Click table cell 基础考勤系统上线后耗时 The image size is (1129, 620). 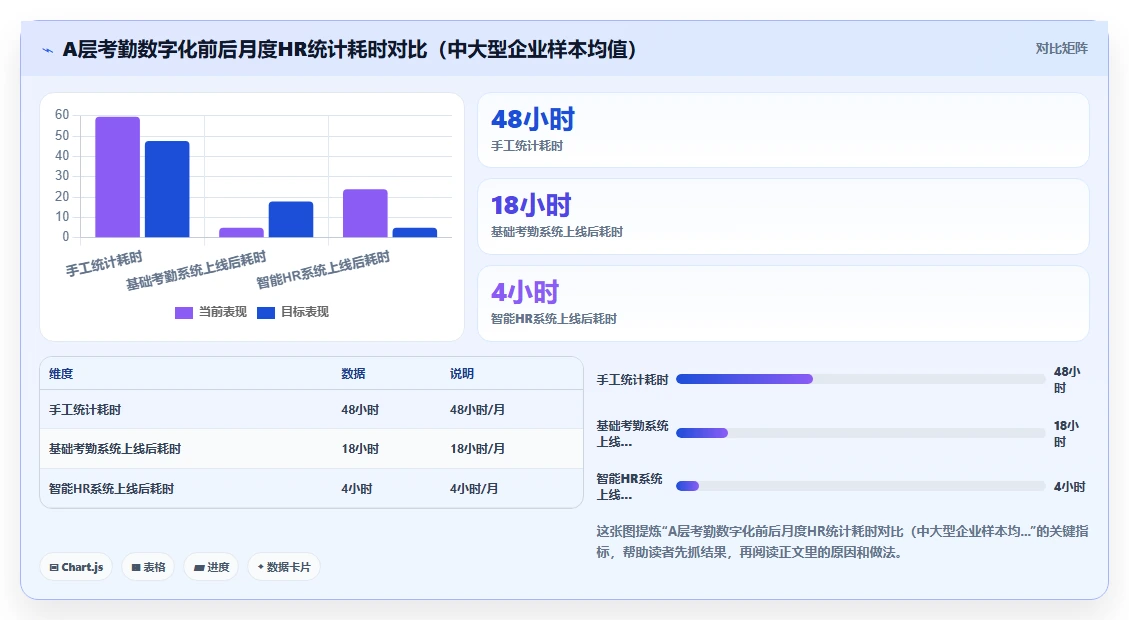pos(115,449)
